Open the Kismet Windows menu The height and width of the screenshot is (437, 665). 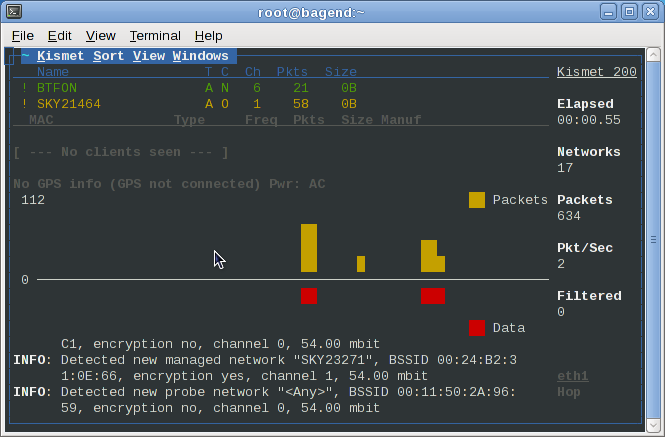coord(200,56)
